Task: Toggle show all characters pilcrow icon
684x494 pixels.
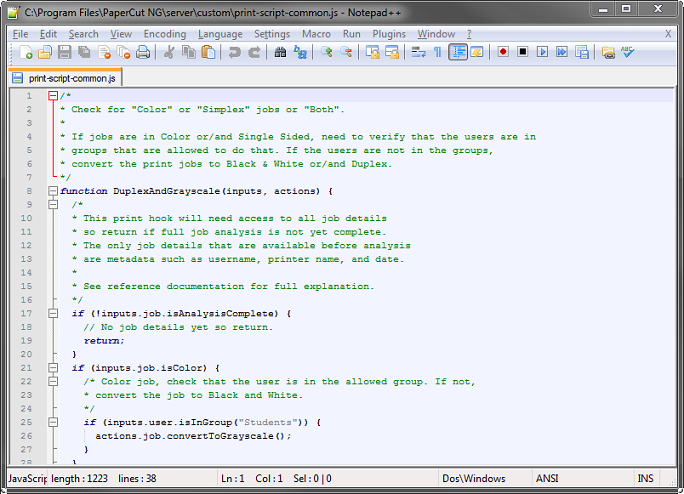Action: click(438, 52)
